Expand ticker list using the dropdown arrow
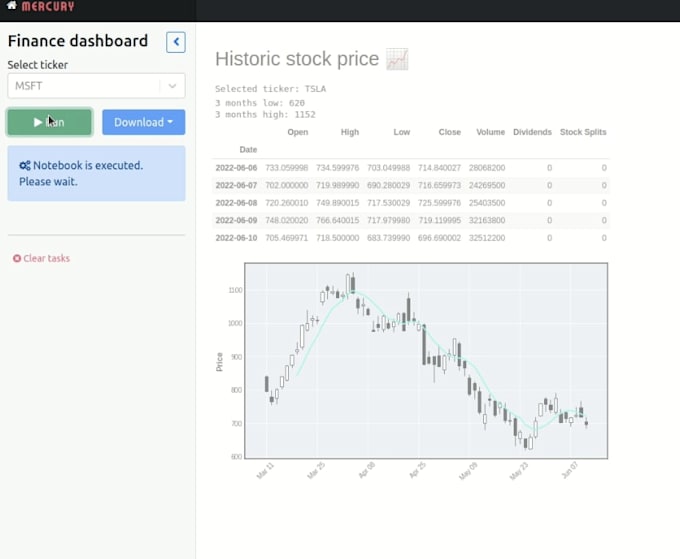This screenshot has width=680, height=559. click(x=172, y=86)
